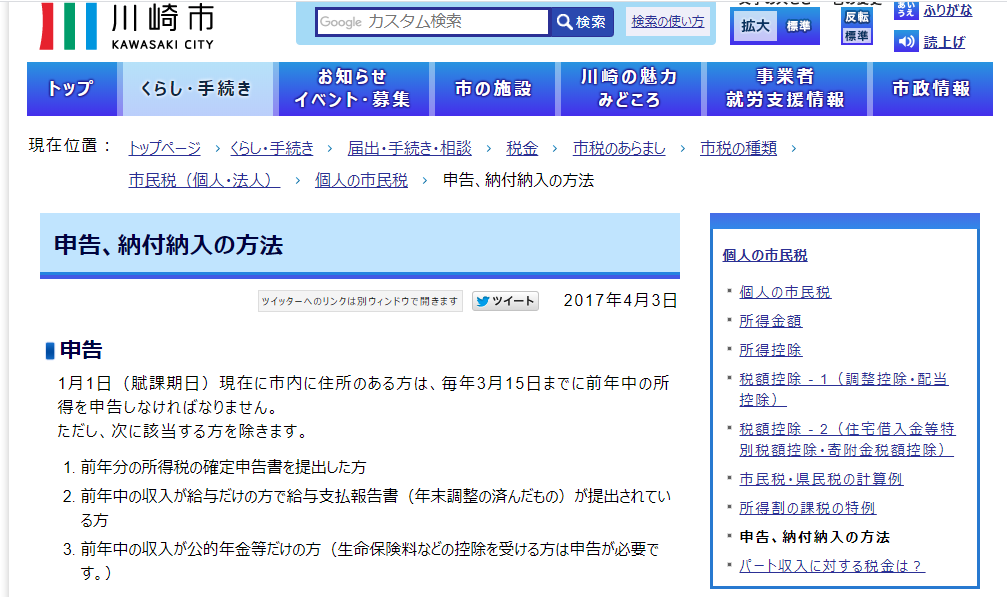The height and width of the screenshot is (597, 1007).
Task: Open sidebar heading 個人の市民税
Action: [764, 255]
